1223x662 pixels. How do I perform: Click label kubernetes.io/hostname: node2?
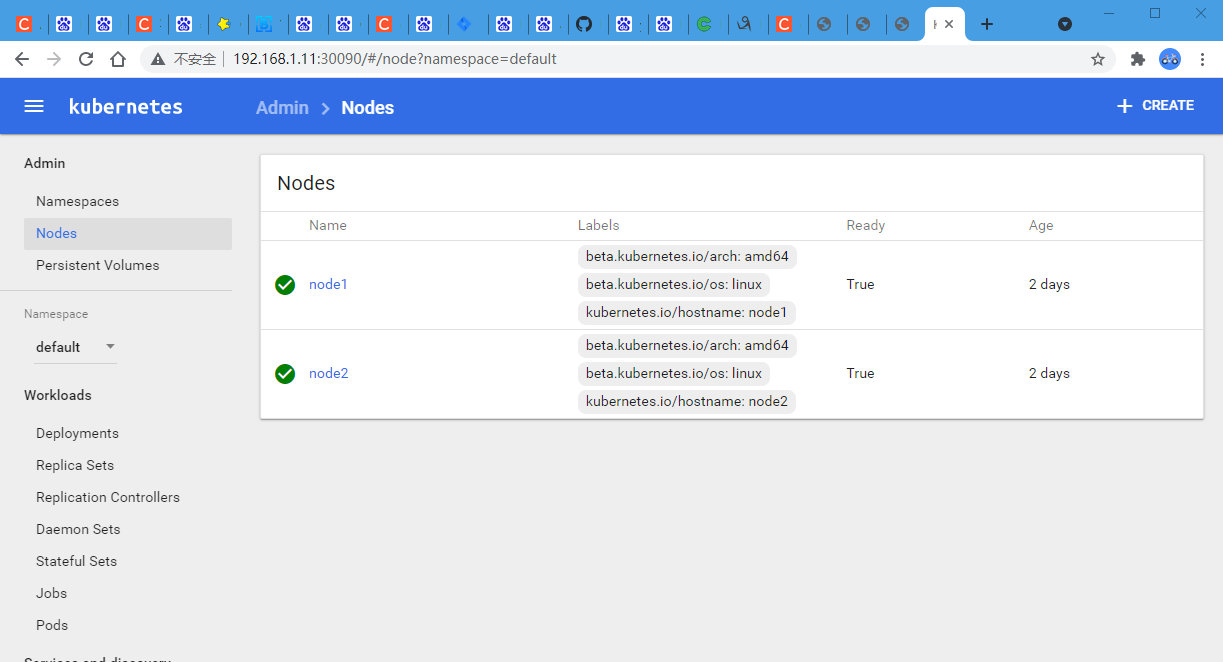(686, 401)
